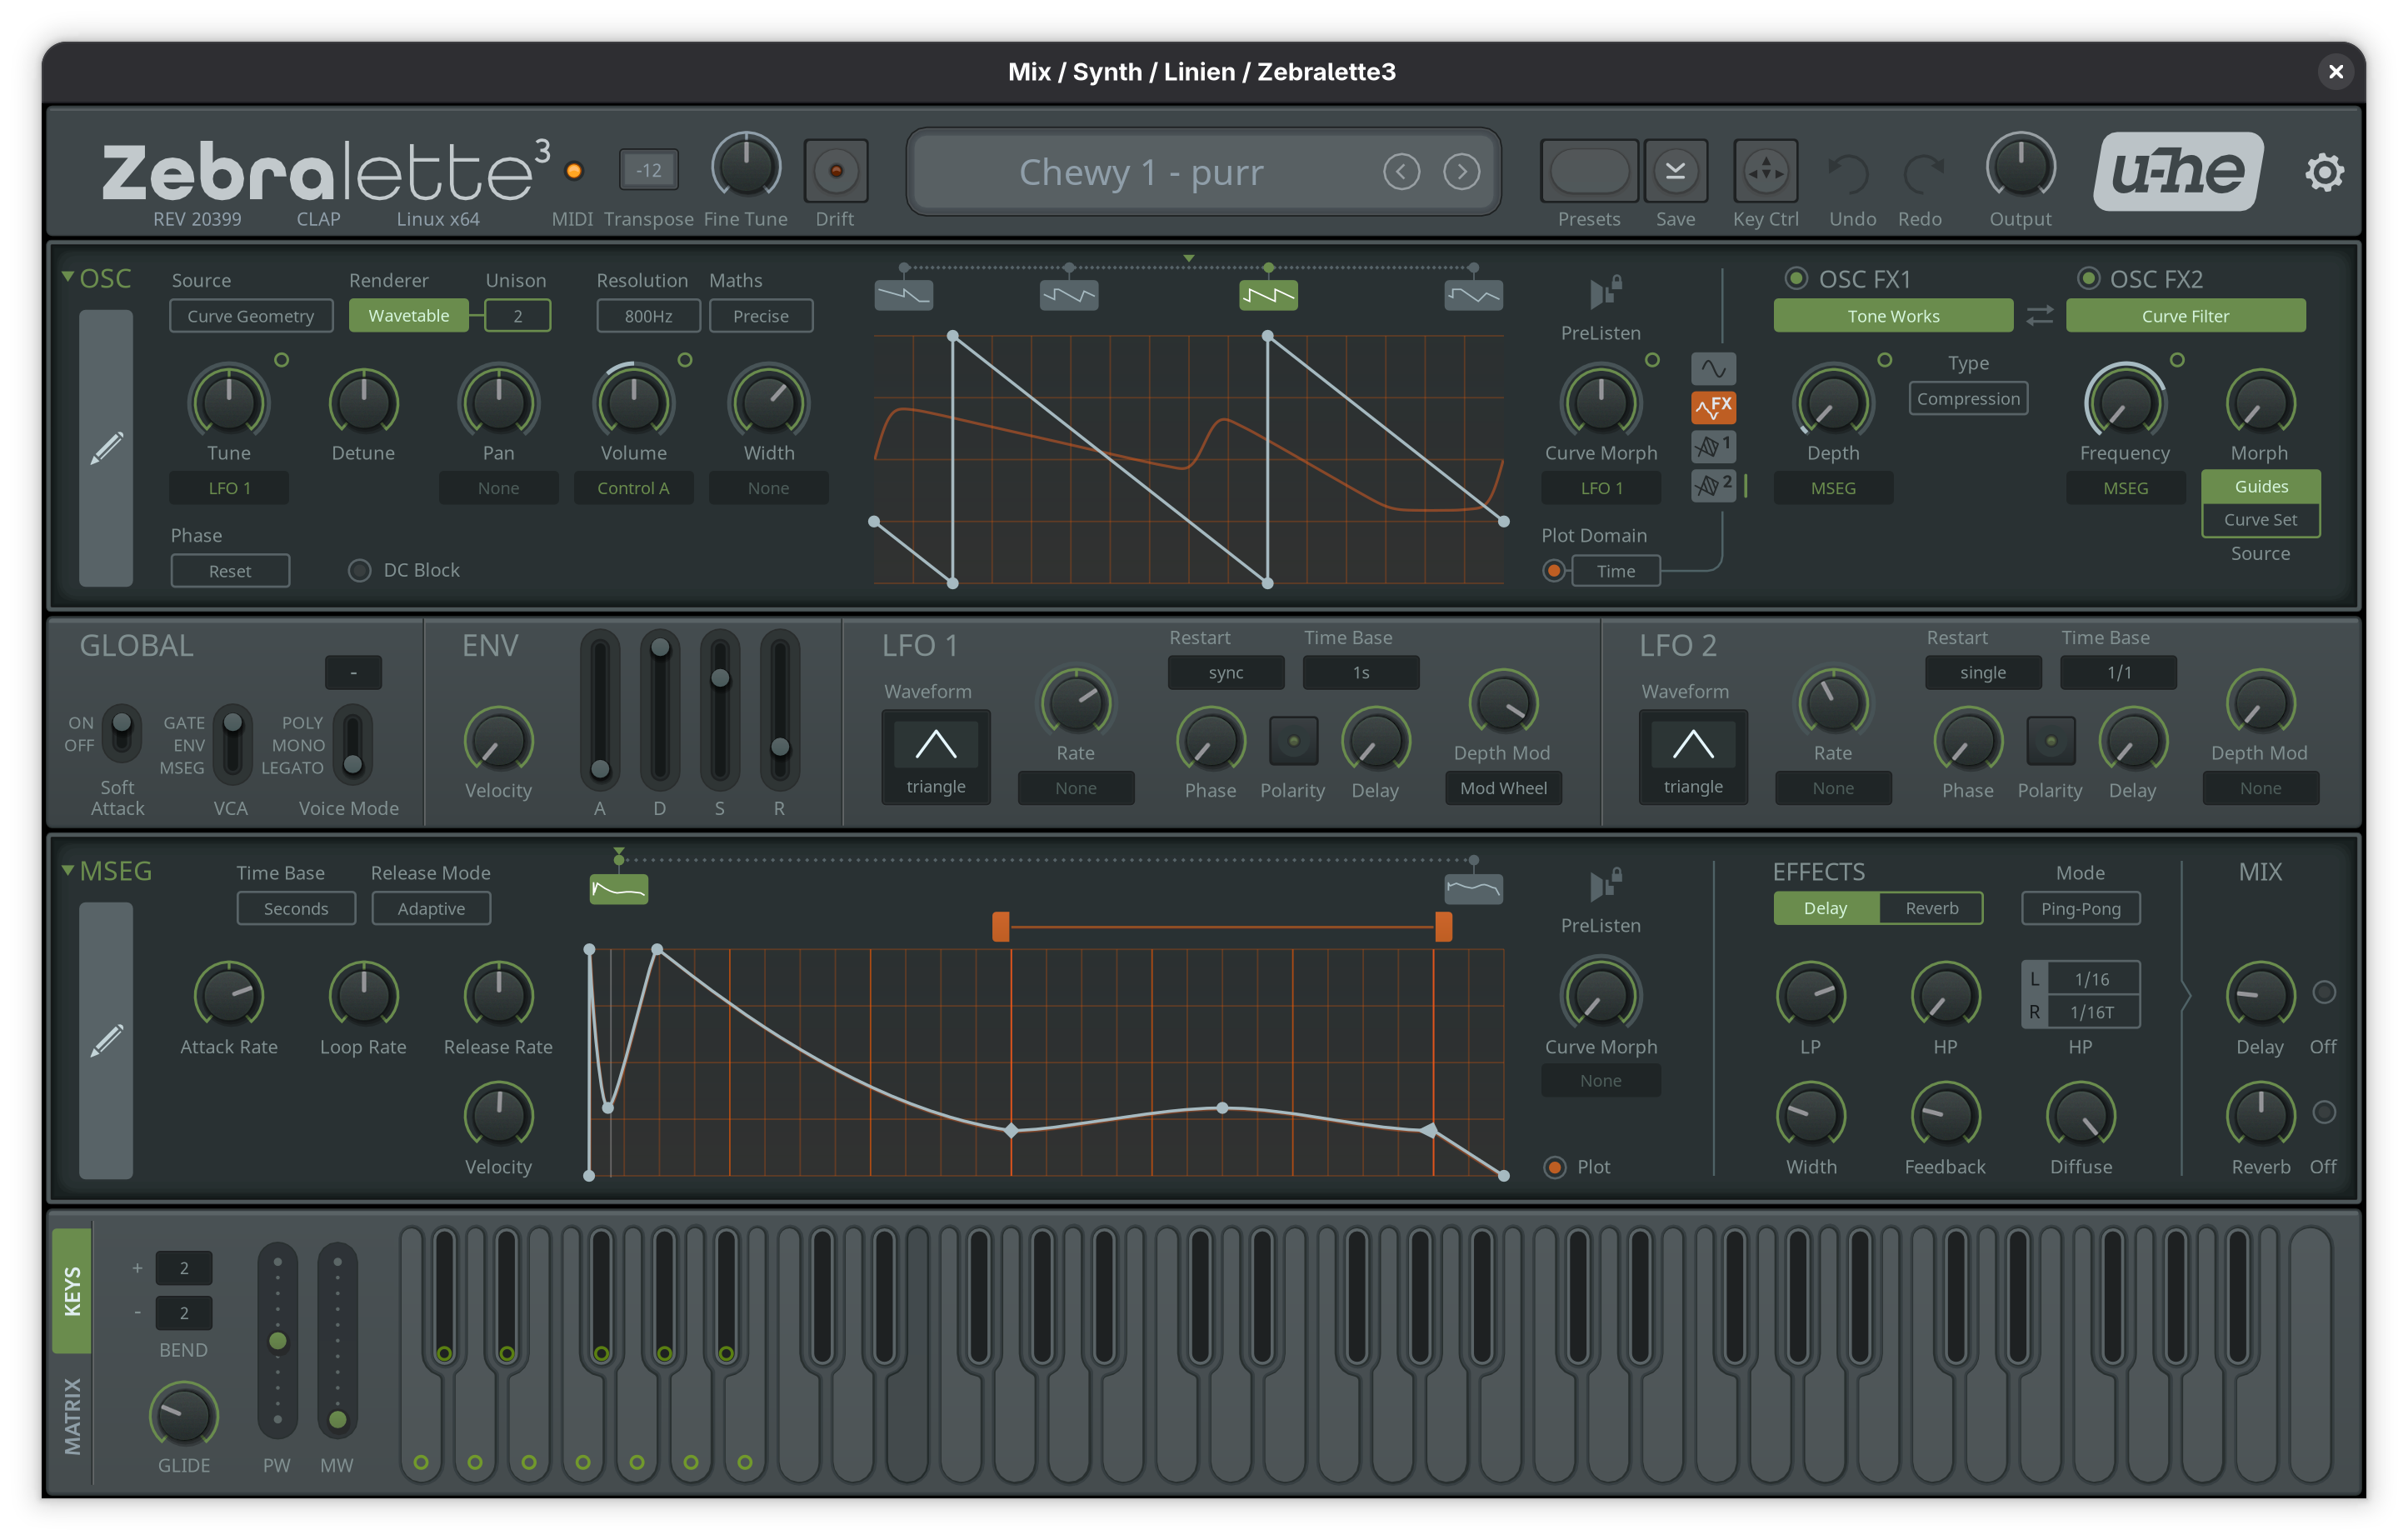Open settings with the gear icon
2408x1540 pixels.
(x=2324, y=172)
